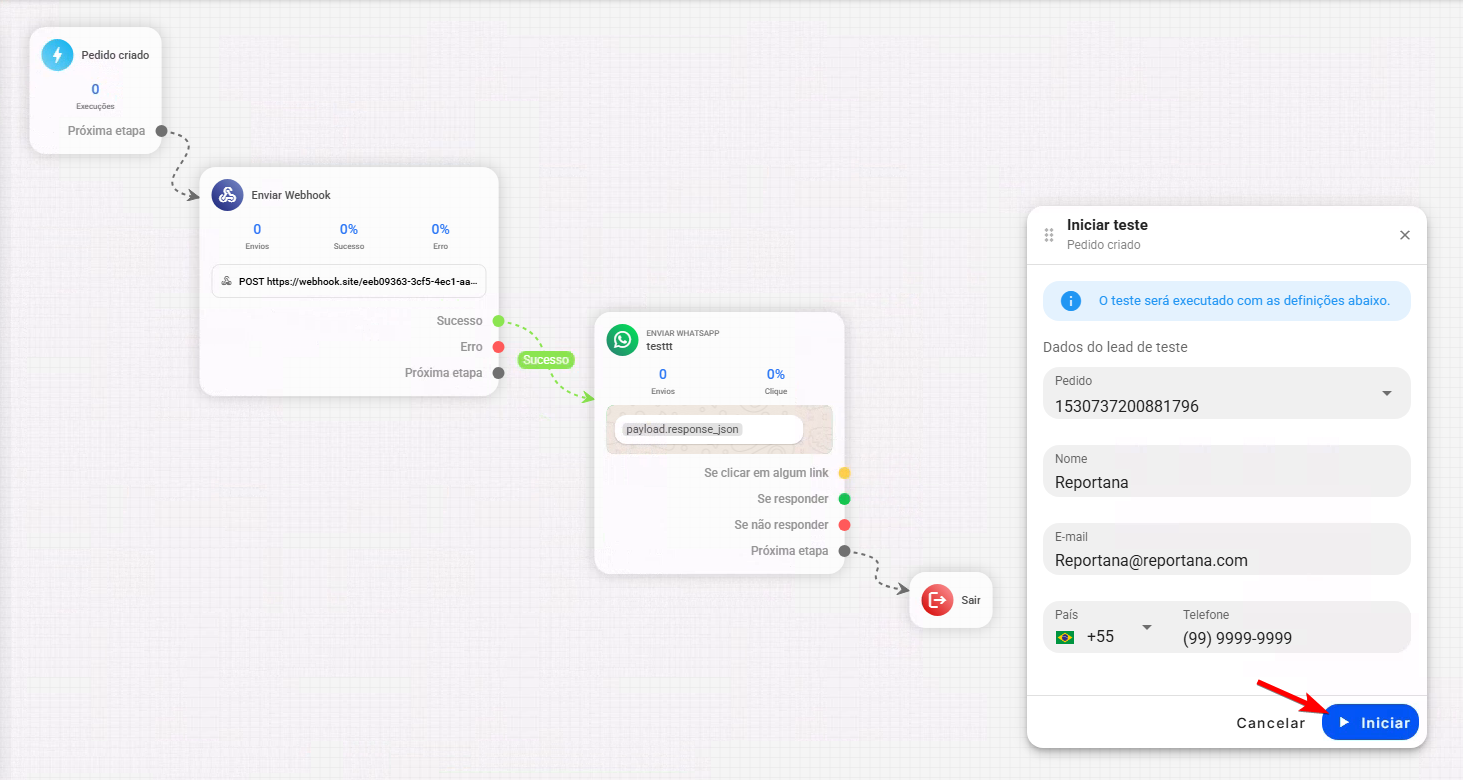This screenshot has height=780, width=1463.
Task: Click the yellow Se clicar em algum link dot
Action: (845, 473)
